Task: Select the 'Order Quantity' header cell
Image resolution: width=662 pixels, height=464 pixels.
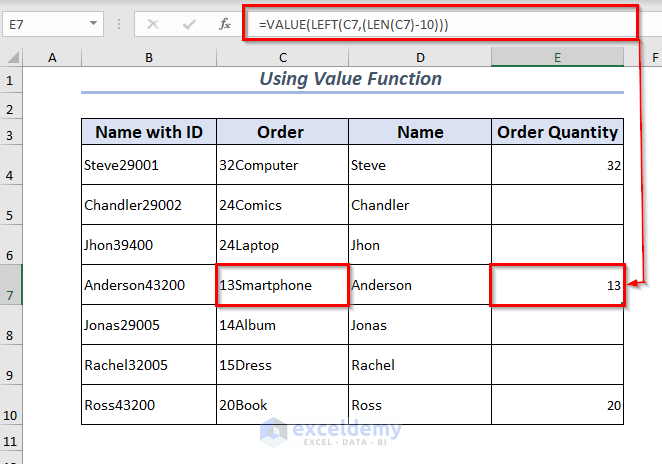Action: tap(557, 132)
